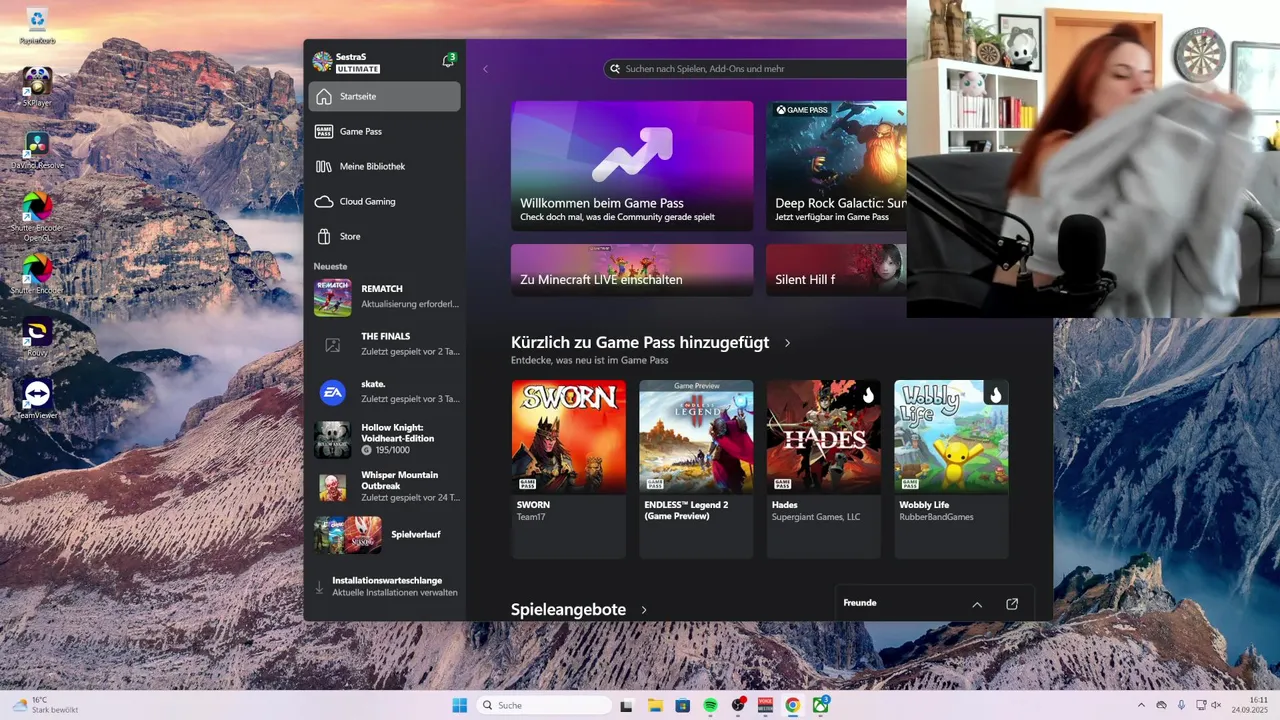Viewport: 1280px width, 720px height.
Task: Click the EA skate. game icon
Action: [x=333, y=393]
